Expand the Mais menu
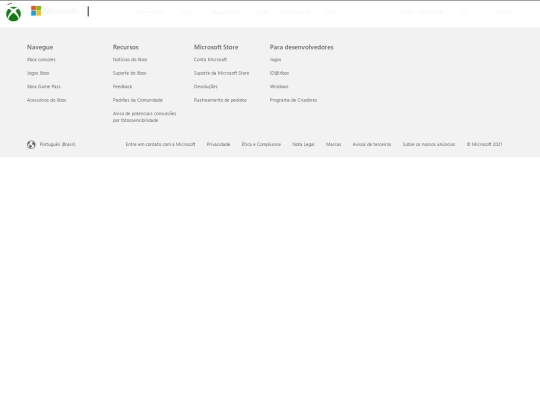The image size is (540, 405). (335, 12)
